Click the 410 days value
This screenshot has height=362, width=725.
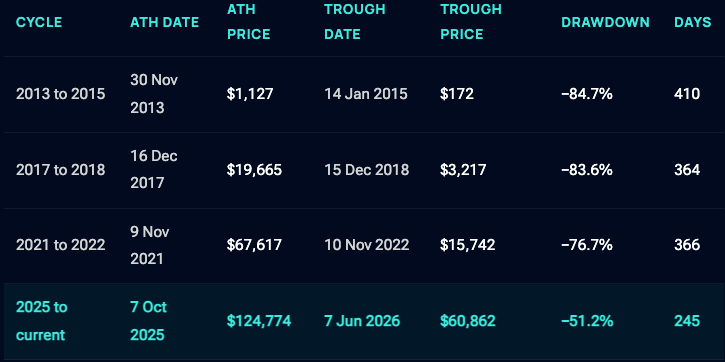[687, 94]
